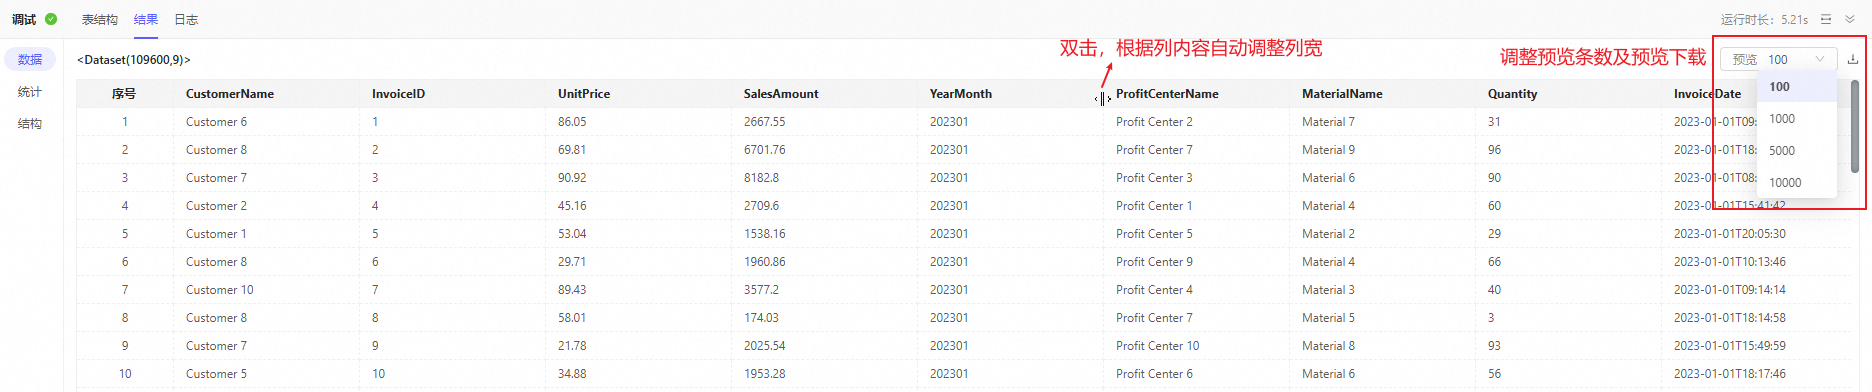The height and width of the screenshot is (392, 1872).
Task: Click the Customer 10 cell in row 7
Action: click(x=220, y=290)
